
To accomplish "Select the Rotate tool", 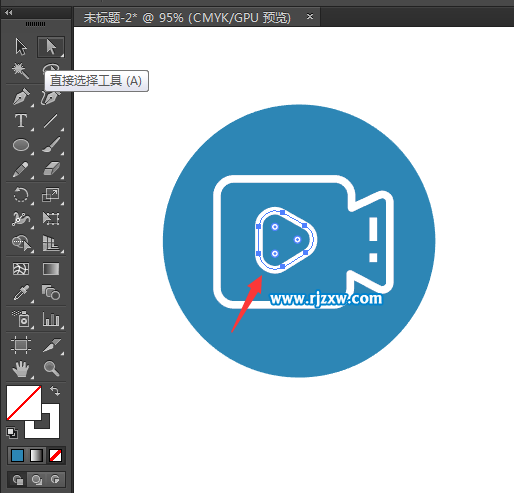I will point(21,195).
